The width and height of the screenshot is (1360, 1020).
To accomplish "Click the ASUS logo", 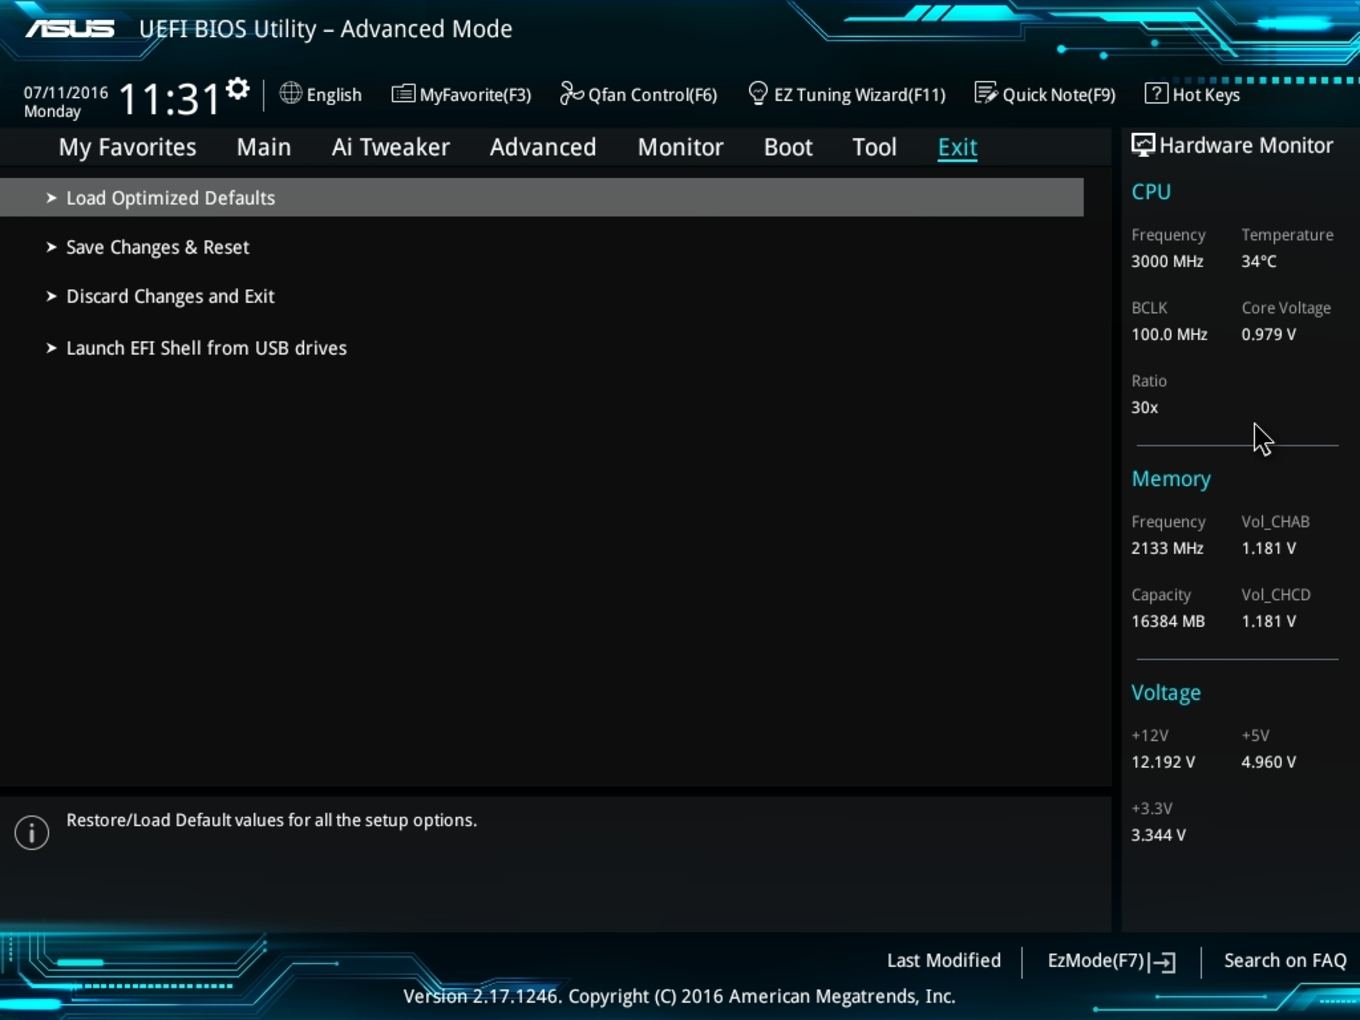I will (x=70, y=28).
